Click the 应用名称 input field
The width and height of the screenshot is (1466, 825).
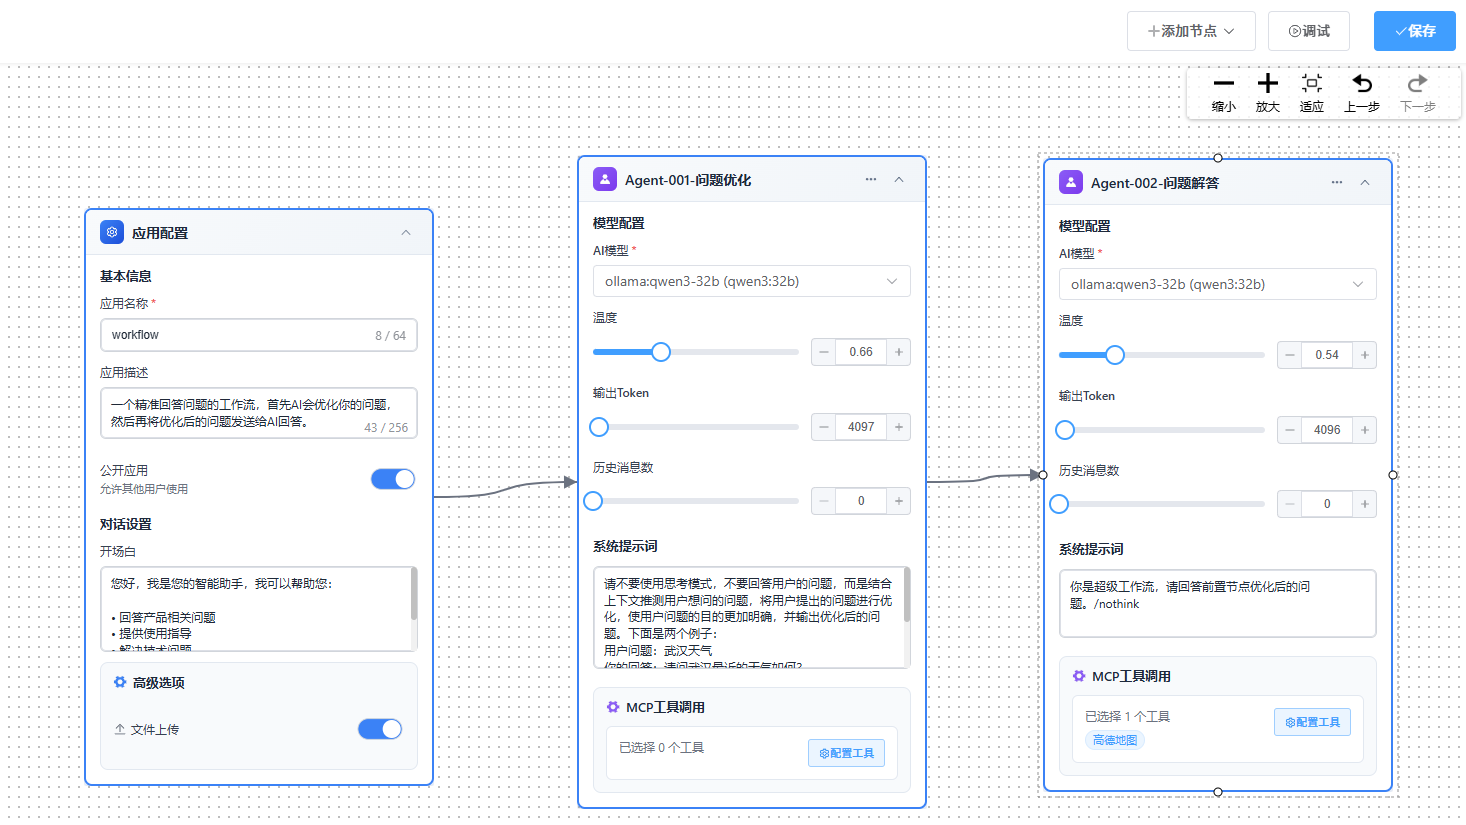[x=240, y=335]
